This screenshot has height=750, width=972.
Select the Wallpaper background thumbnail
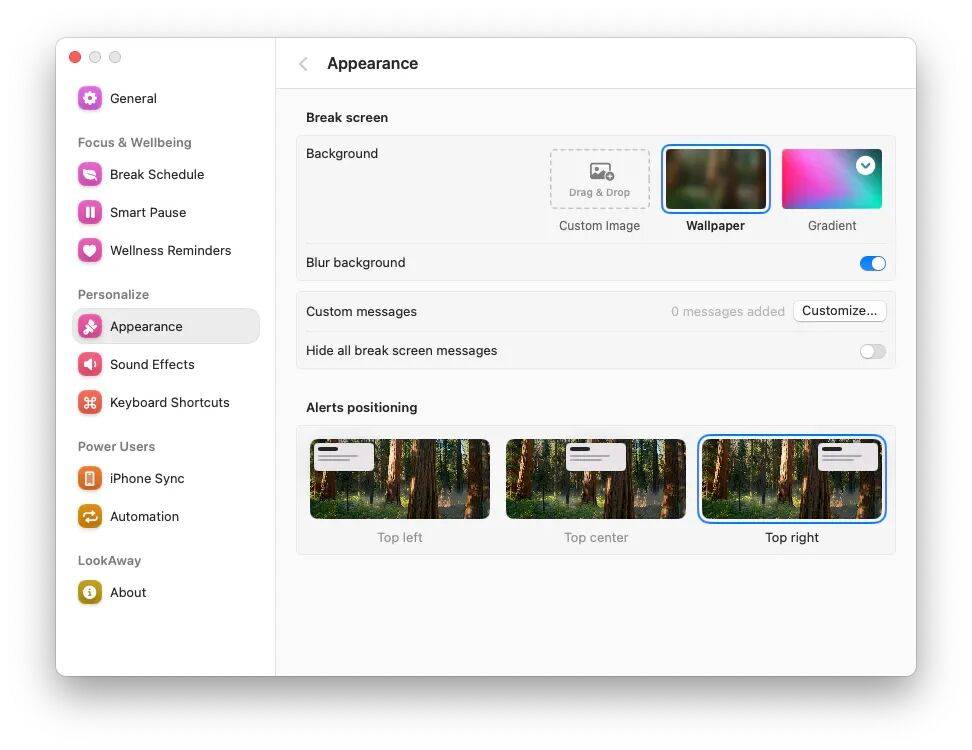[x=715, y=180]
